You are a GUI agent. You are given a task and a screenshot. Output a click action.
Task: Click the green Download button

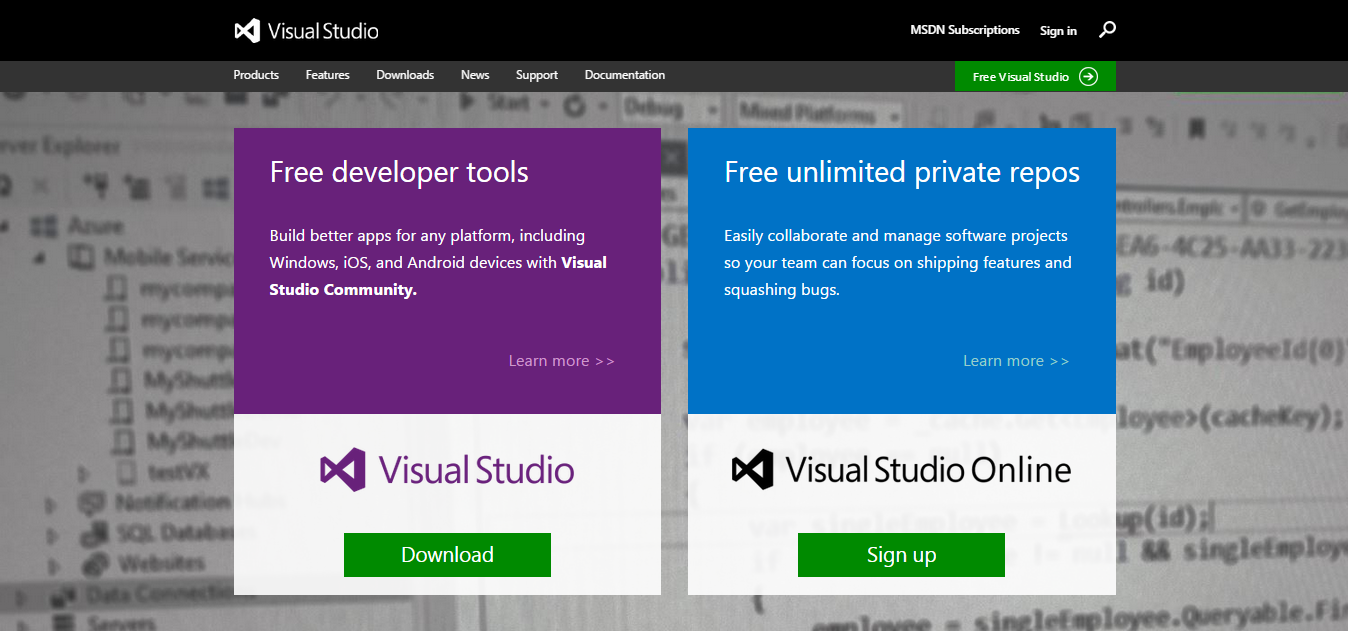[447, 554]
